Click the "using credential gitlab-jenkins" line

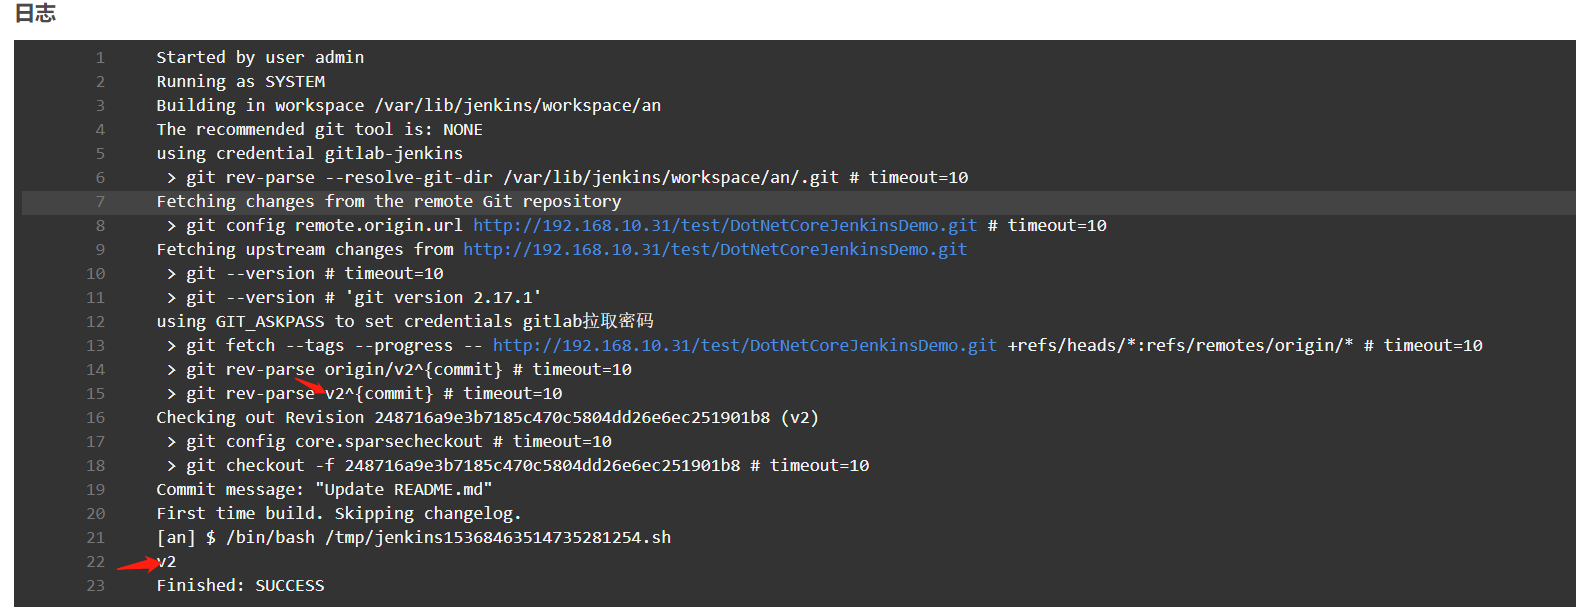tap(309, 154)
